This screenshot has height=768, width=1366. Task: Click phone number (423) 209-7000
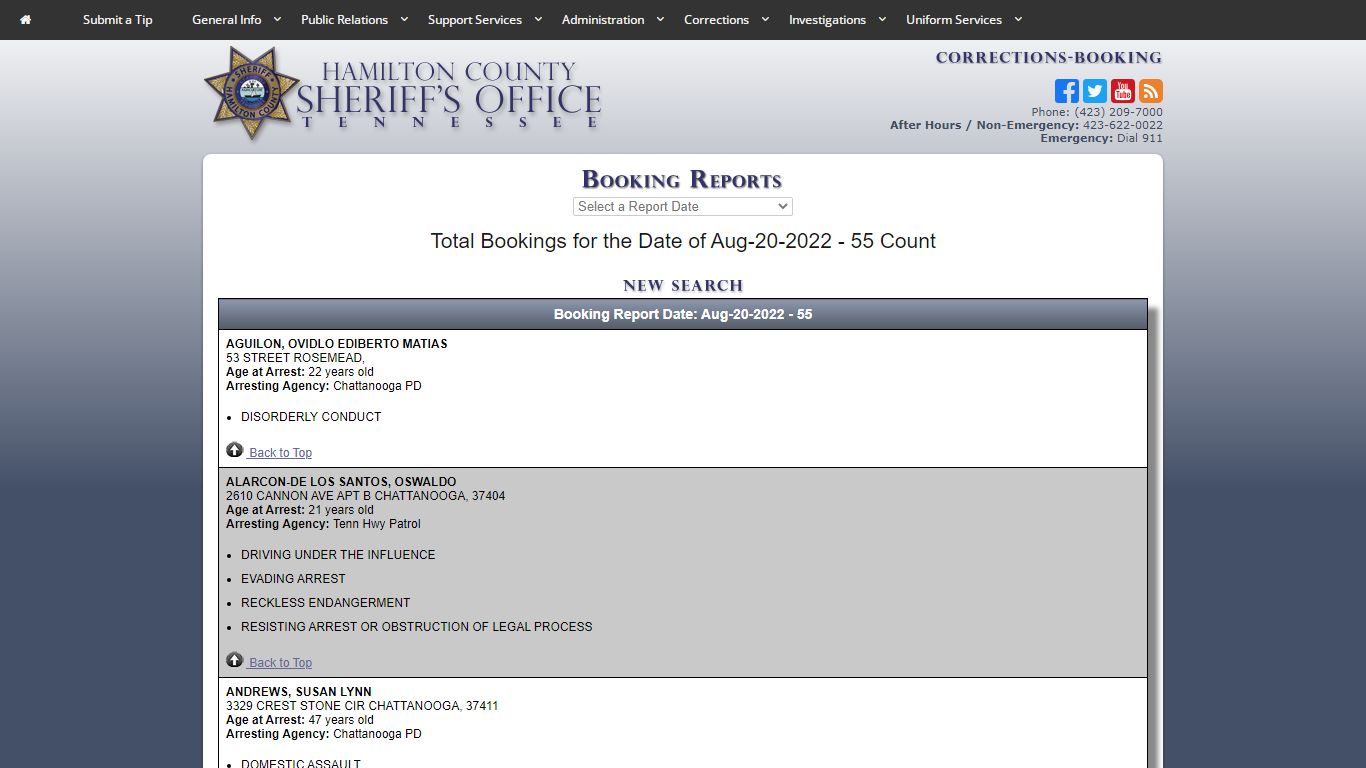1118,112
